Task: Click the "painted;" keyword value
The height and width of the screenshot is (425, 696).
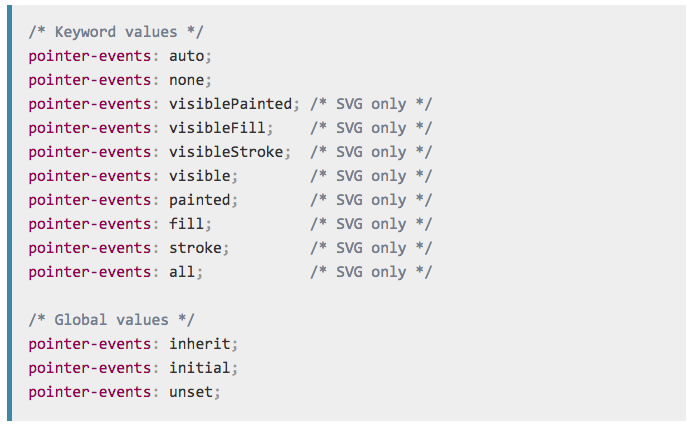Action: (200, 200)
